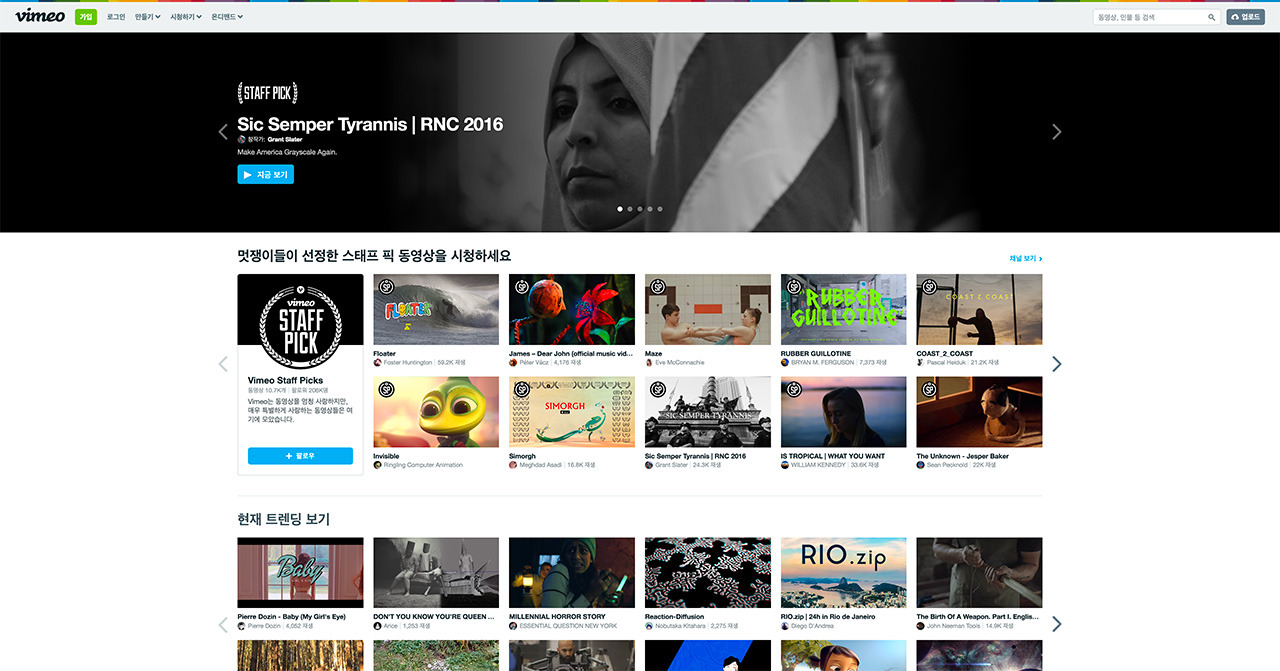
Task: Show previous staff pick videos
Action: click(x=223, y=364)
